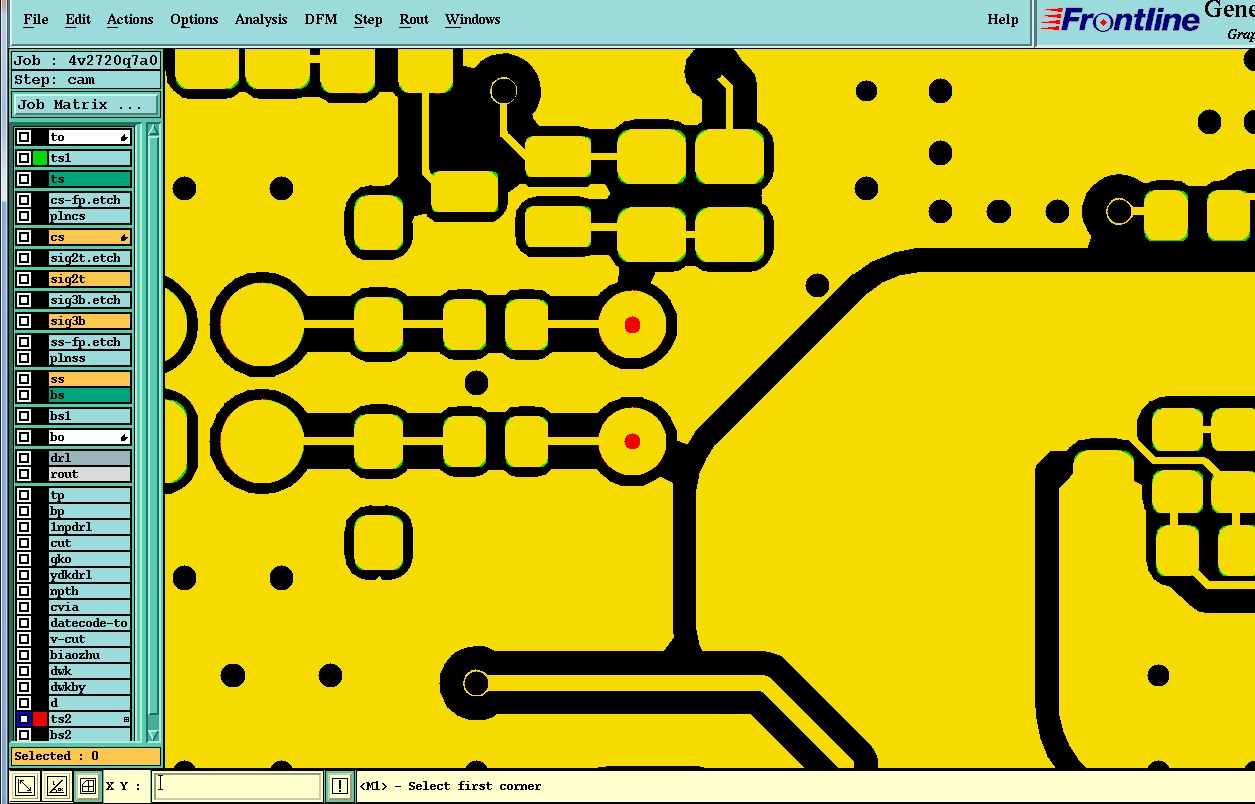The height and width of the screenshot is (804, 1255).
Task: Open the DFM menu
Action: click(320, 19)
